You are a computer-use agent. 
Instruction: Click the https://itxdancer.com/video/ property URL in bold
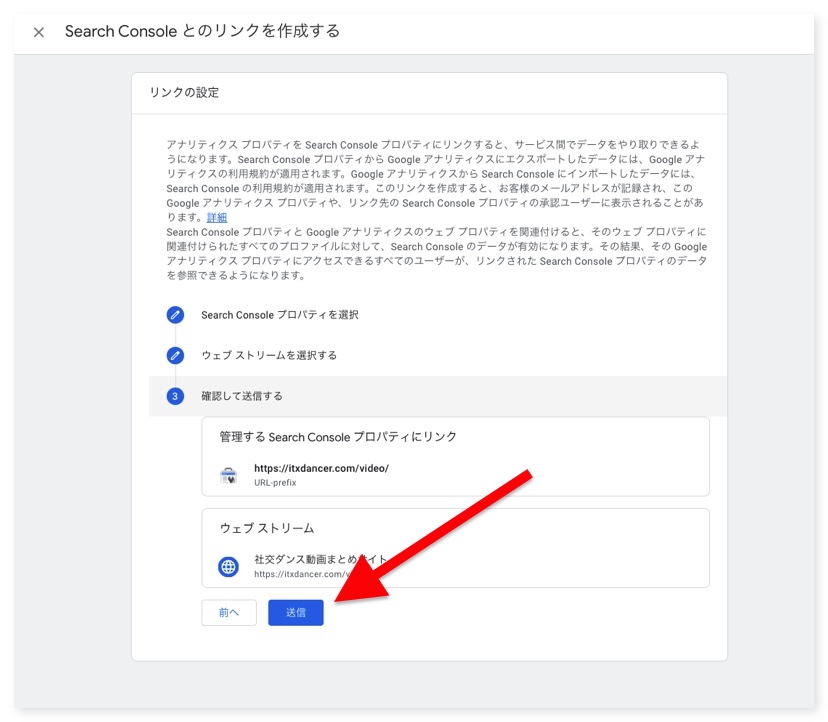pyautogui.click(x=321, y=468)
